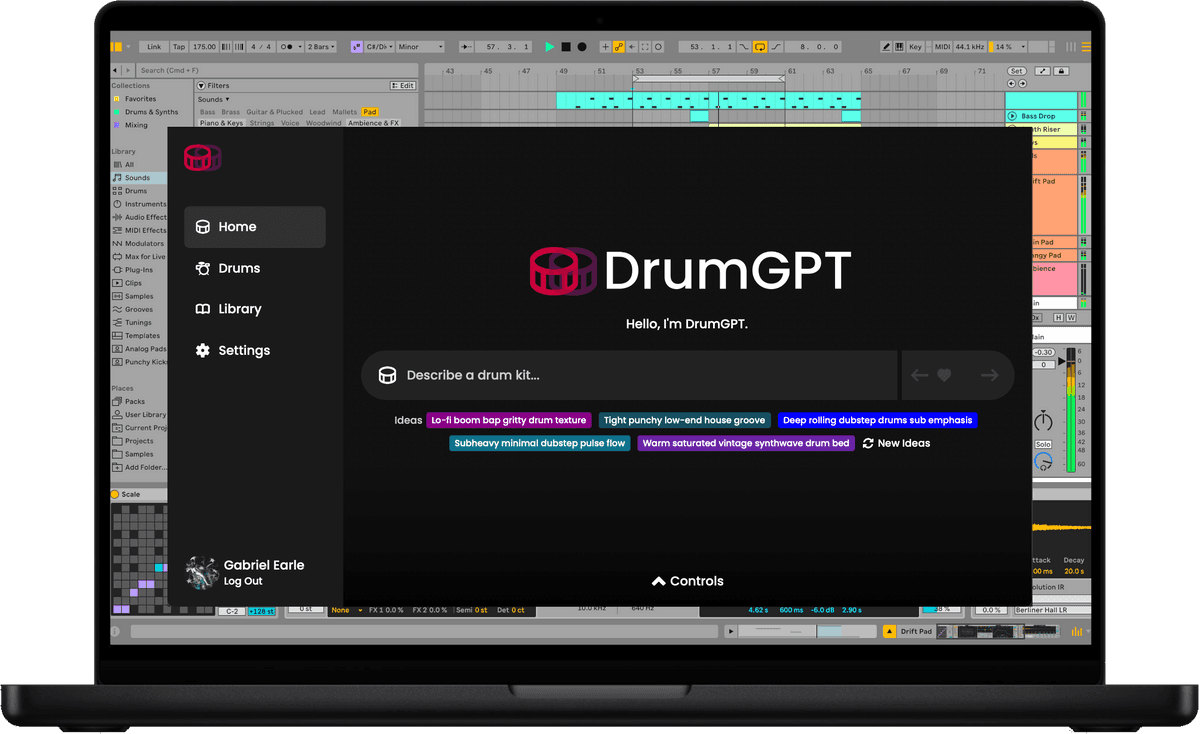Image resolution: width=1200 pixels, height=734 pixels.
Task: Focus the "Describe a drum kit..." prompt field
Action: click(x=629, y=375)
